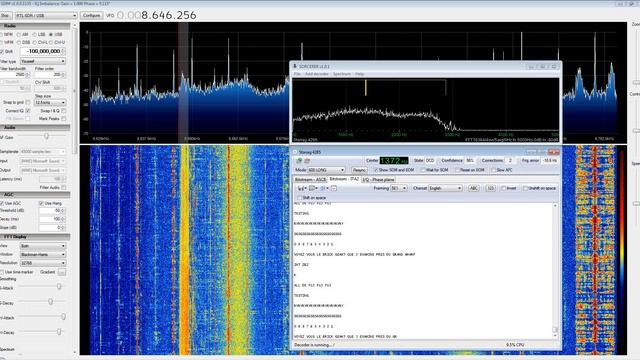
Task: Open the Step size dropdown
Action: [50, 102]
